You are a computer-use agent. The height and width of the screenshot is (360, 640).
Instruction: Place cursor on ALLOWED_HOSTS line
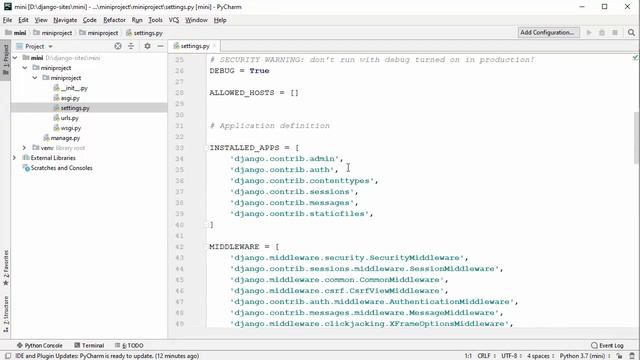coord(254,93)
